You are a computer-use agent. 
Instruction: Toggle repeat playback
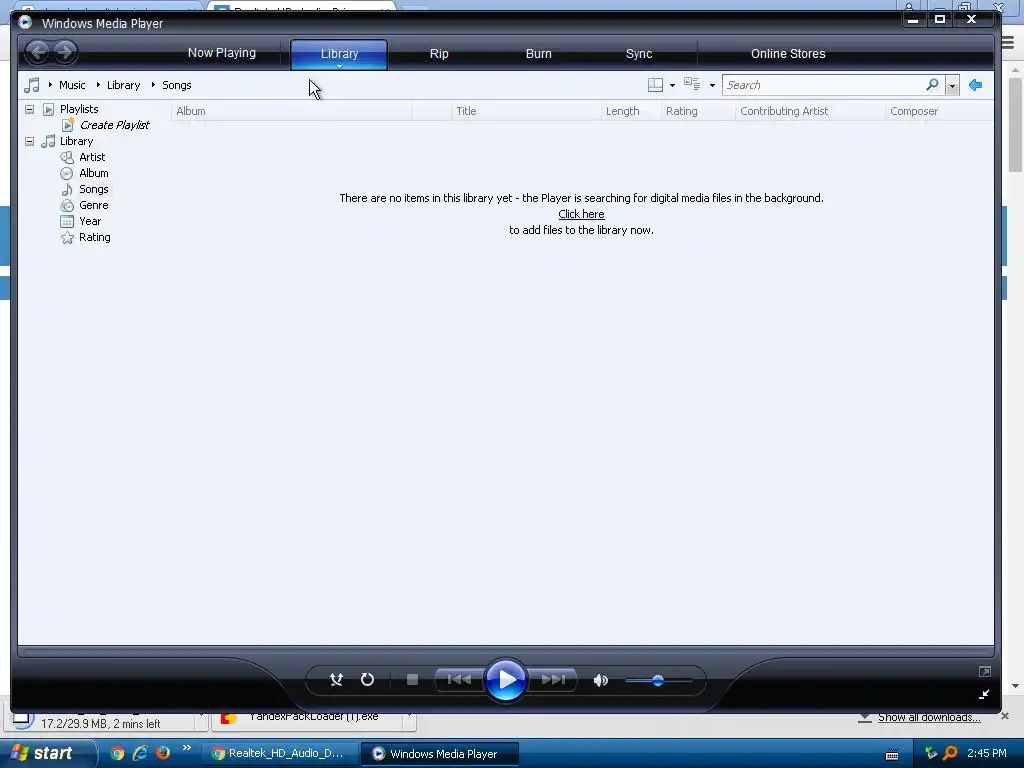[x=368, y=680]
